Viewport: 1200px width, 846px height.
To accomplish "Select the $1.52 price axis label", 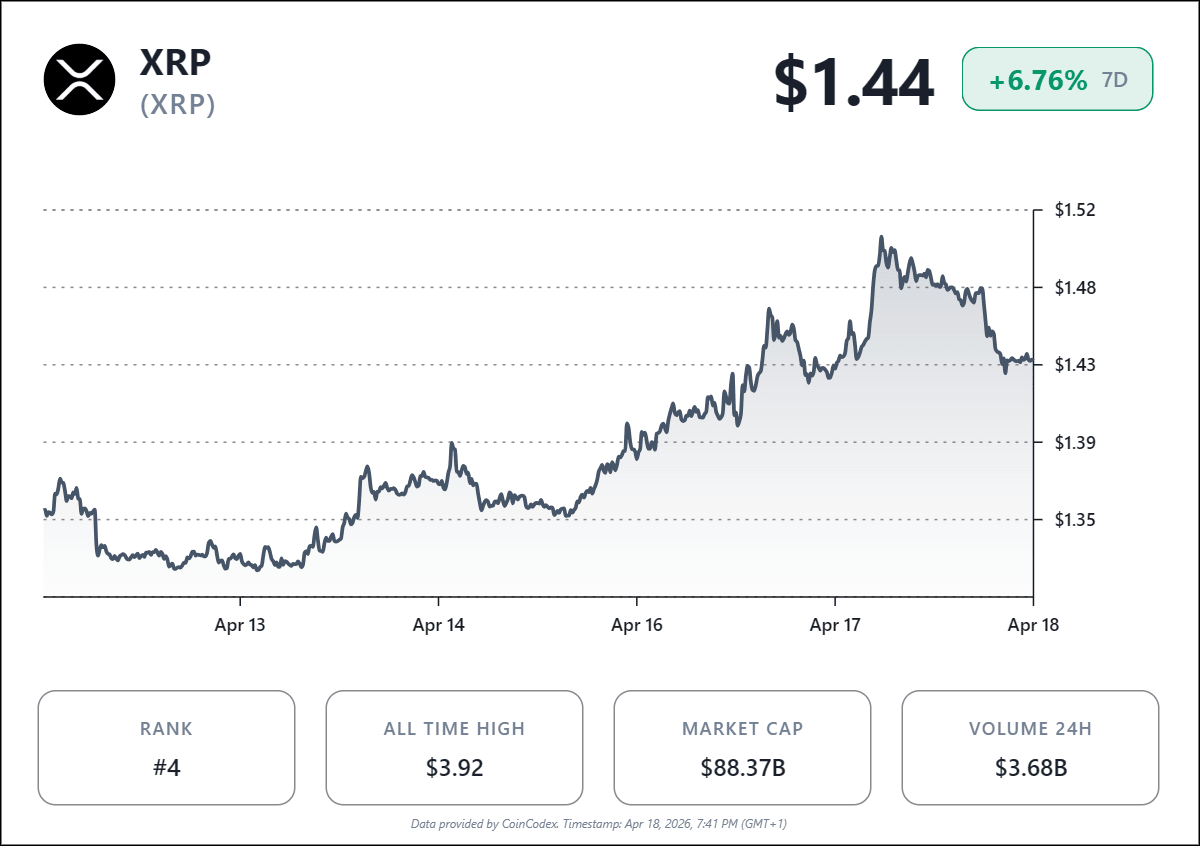I will coord(1076,210).
